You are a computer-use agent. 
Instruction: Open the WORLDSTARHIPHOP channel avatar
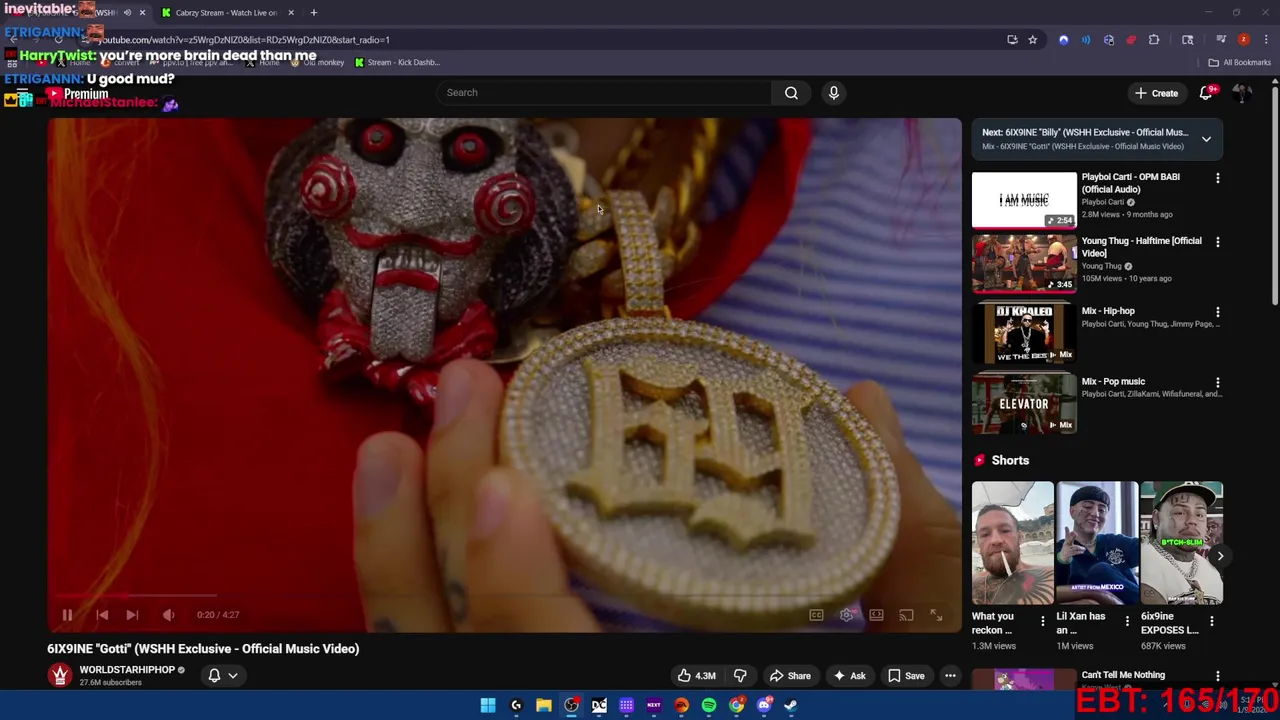[x=60, y=676]
